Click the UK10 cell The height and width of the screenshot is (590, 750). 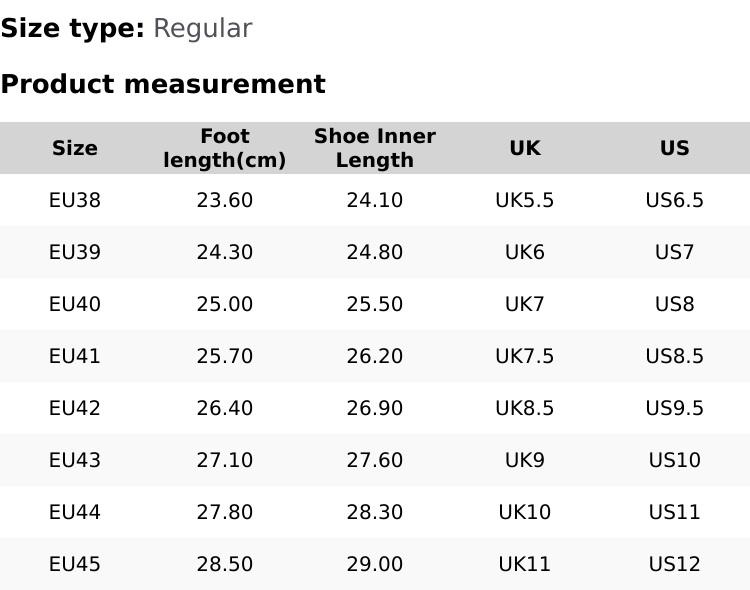[525, 512]
